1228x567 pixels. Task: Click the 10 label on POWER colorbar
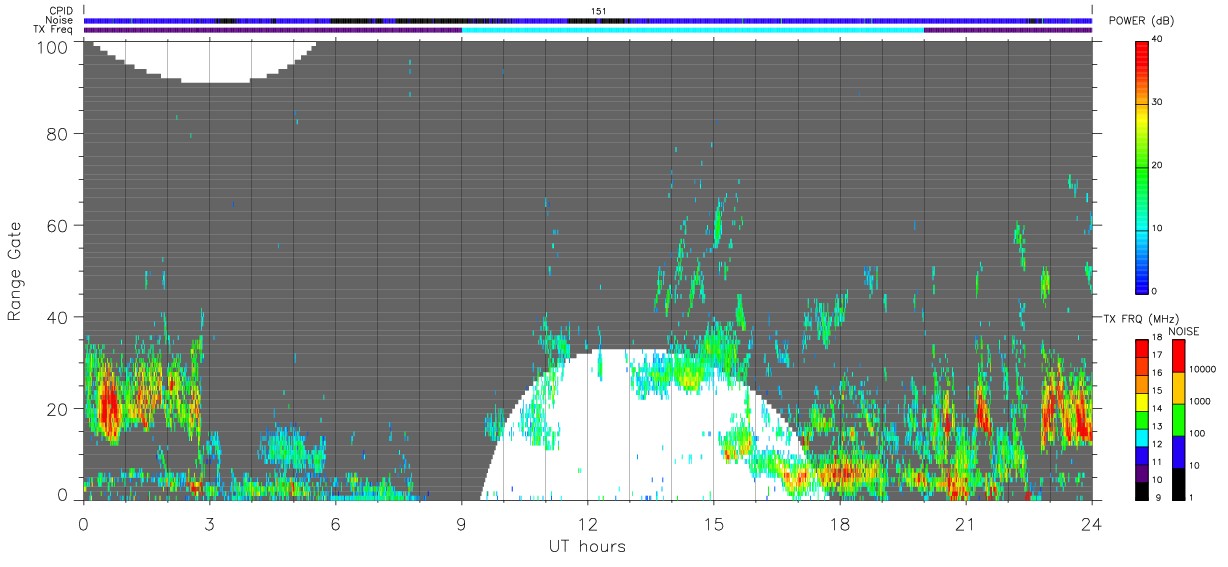click(x=1159, y=228)
